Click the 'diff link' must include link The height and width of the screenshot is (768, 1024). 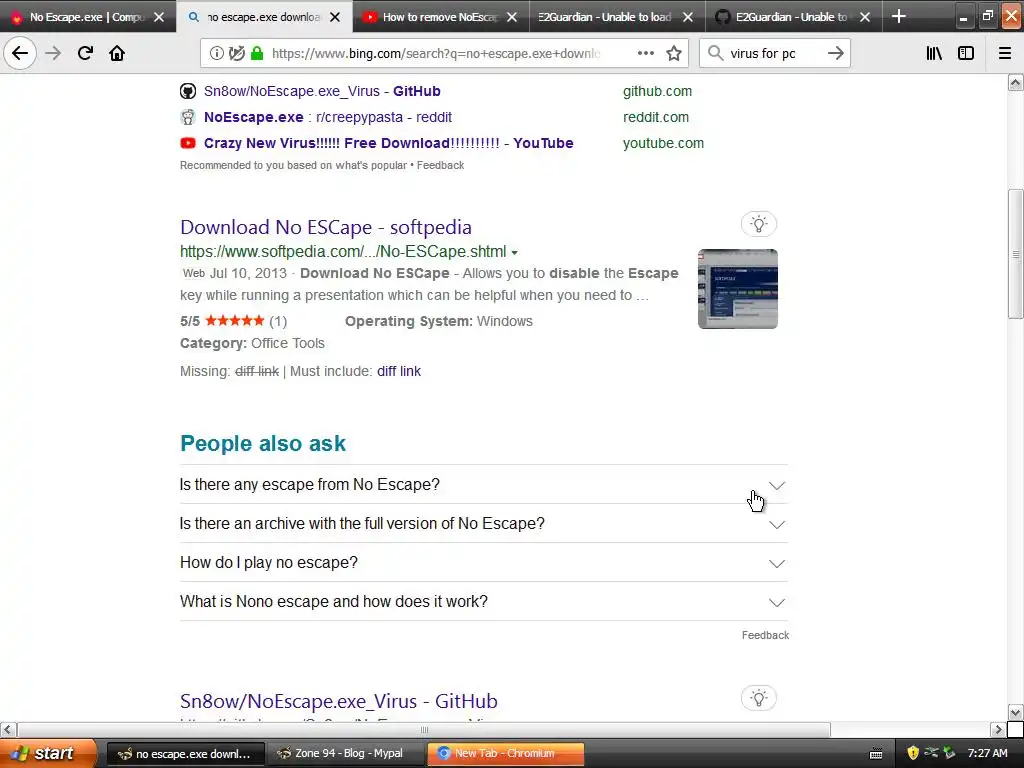tap(399, 371)
